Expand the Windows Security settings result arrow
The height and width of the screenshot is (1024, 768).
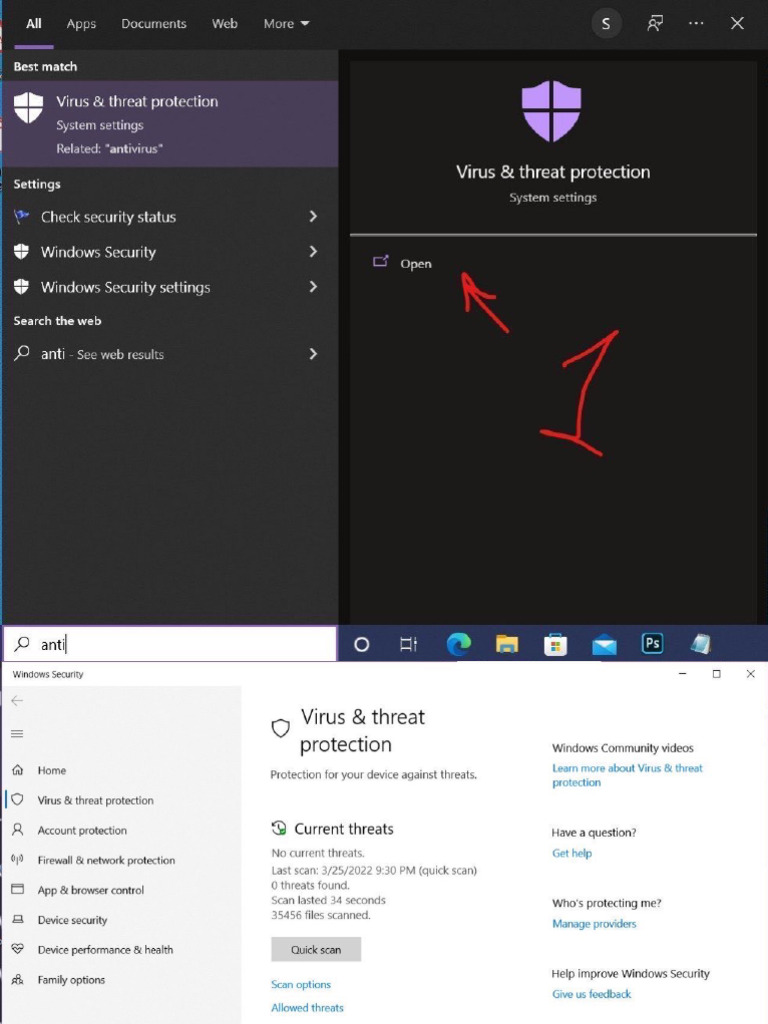[x=313, y=287]
